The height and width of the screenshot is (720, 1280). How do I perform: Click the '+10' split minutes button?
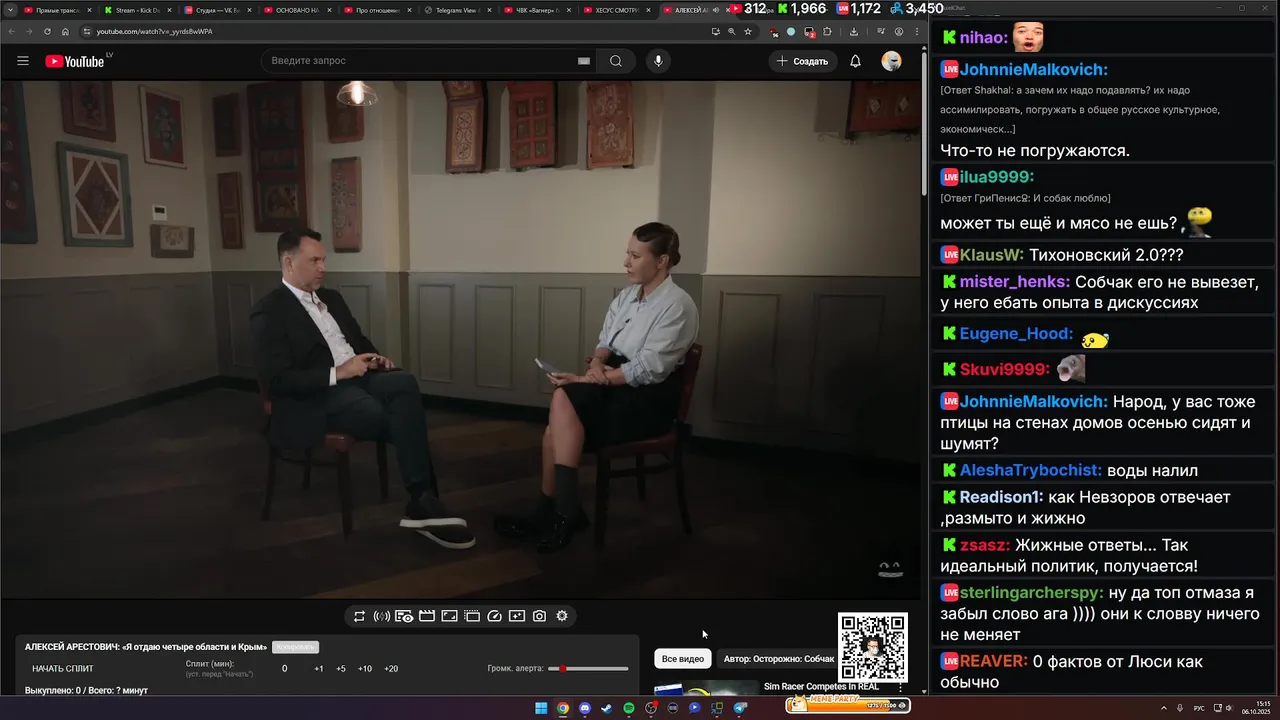pos(365,668)
